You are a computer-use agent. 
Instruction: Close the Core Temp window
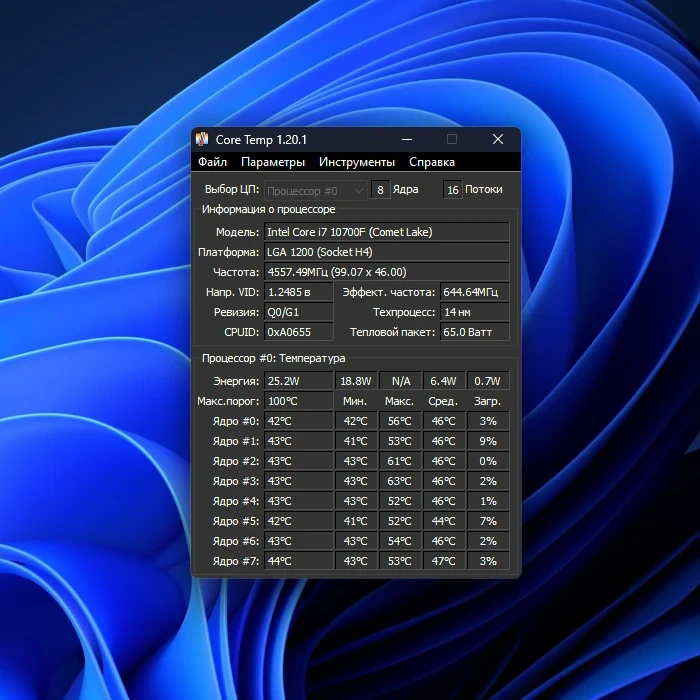pos(498,139)
